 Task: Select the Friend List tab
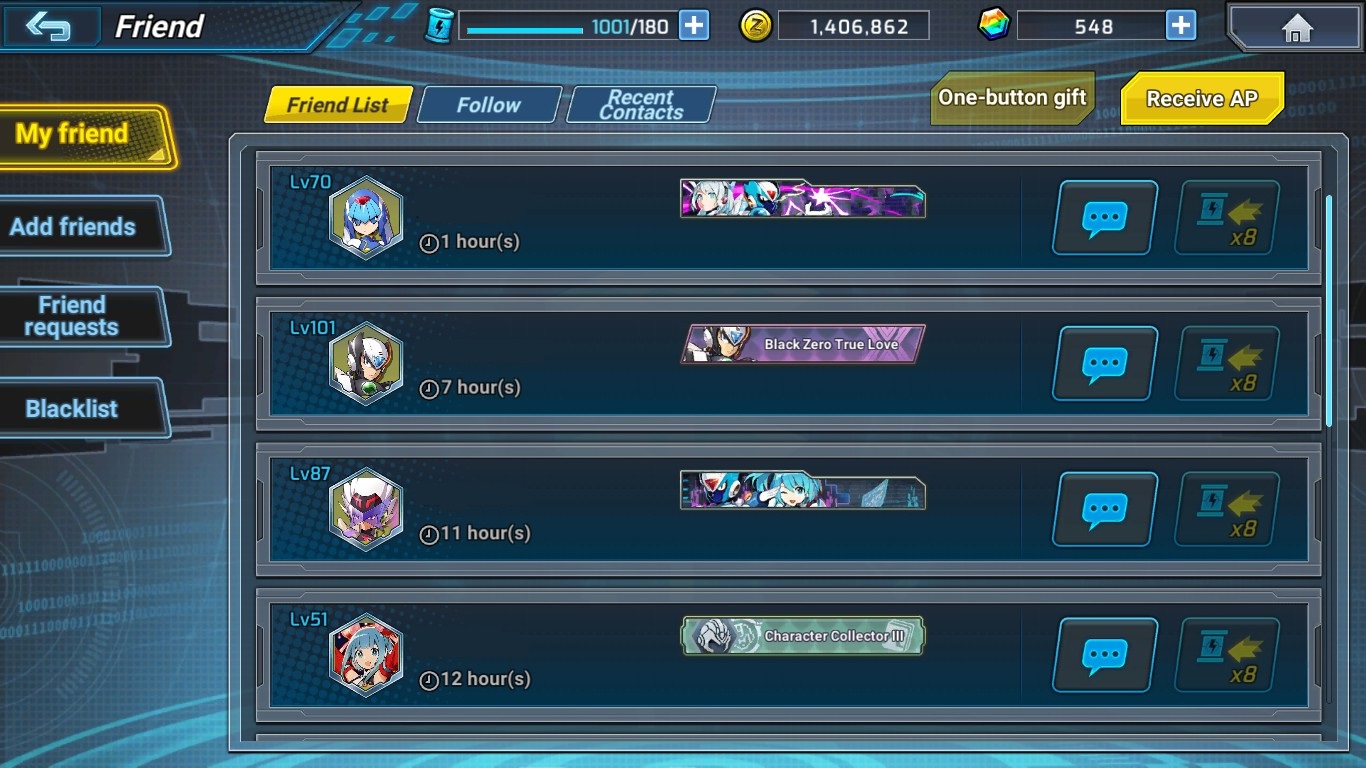338,105
